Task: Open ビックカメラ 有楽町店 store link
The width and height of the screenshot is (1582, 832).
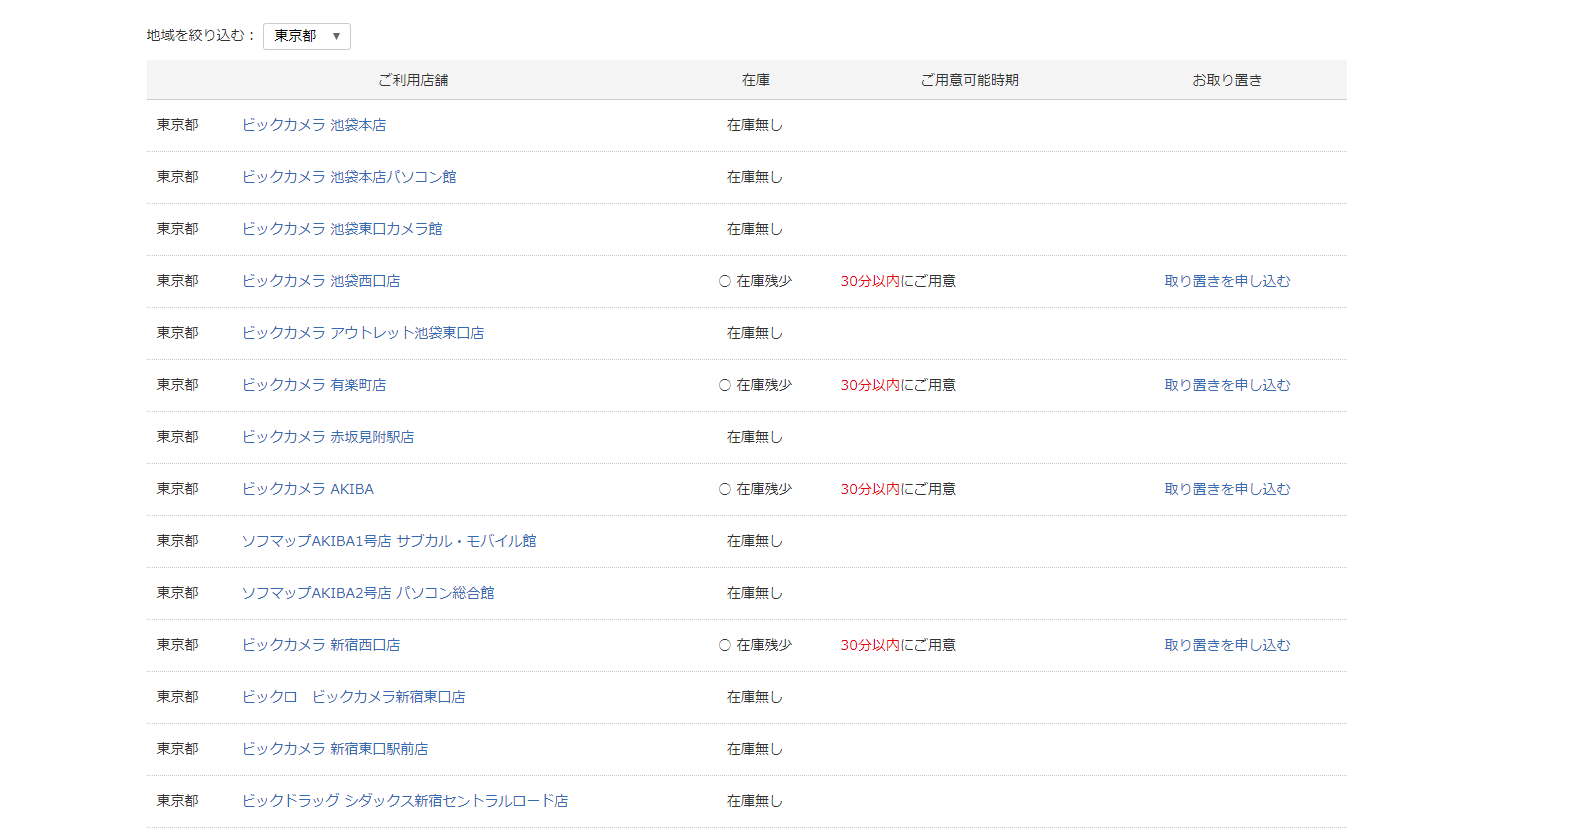Action: coord(314,385)
